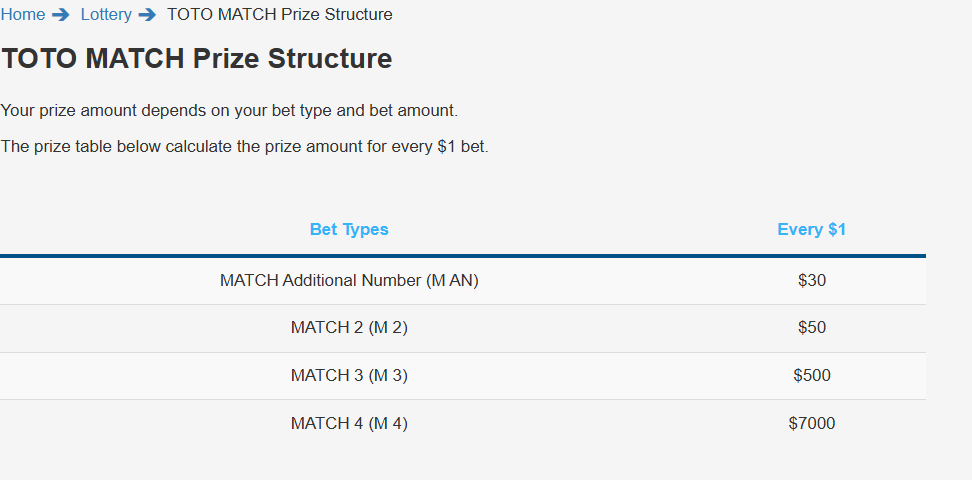
Task: Click the arrow icon after Lottery
Action: click(147, 14)
